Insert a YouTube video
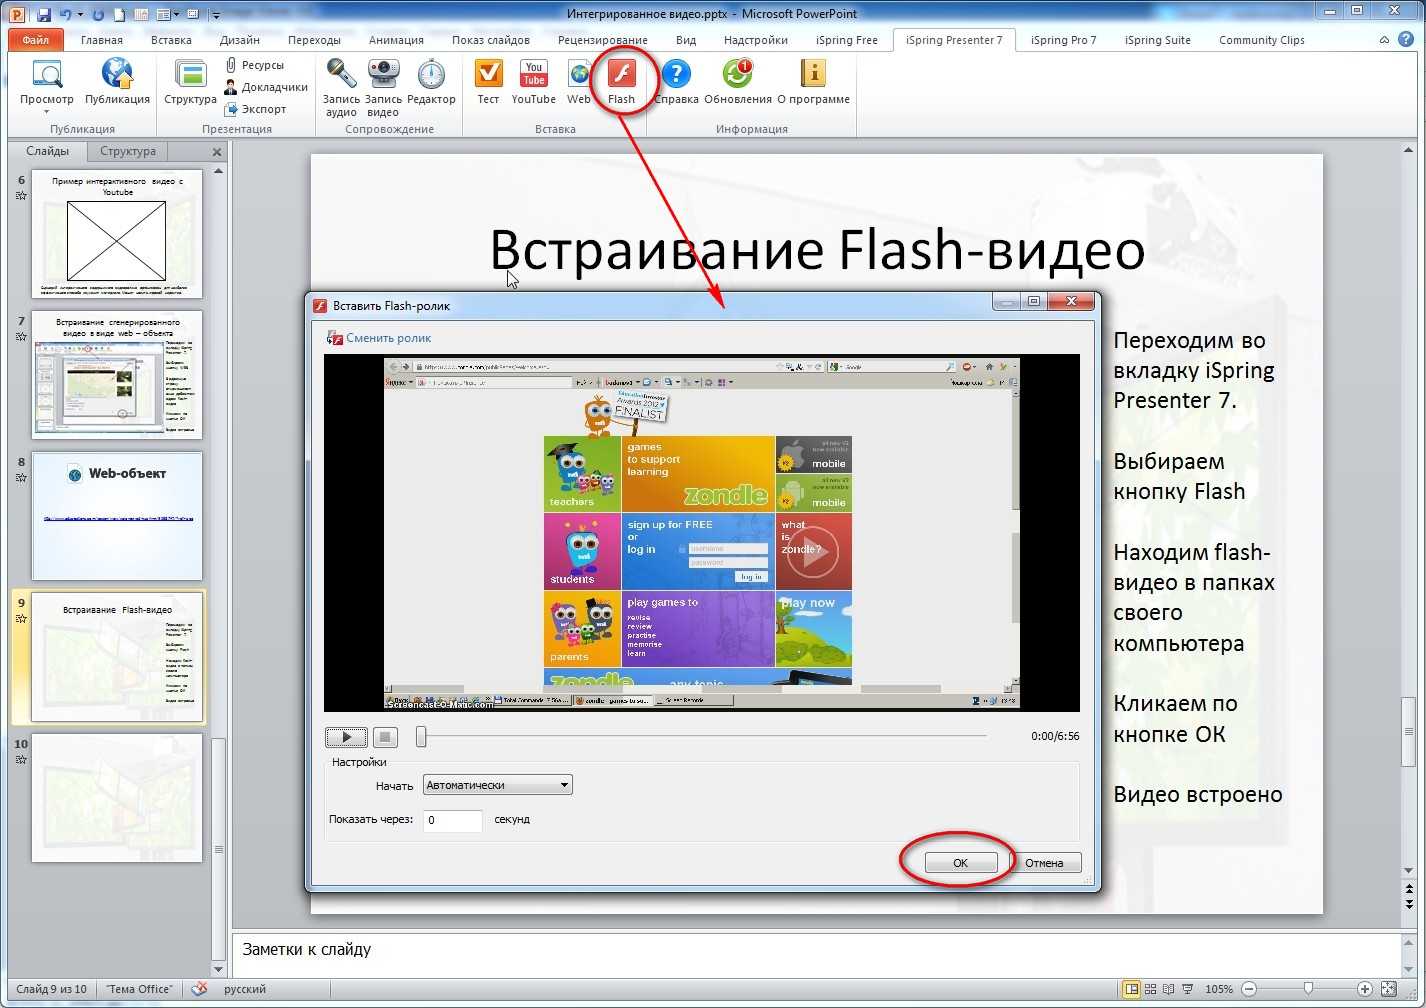This screenshot has height=1008, width=1426. 533,81
